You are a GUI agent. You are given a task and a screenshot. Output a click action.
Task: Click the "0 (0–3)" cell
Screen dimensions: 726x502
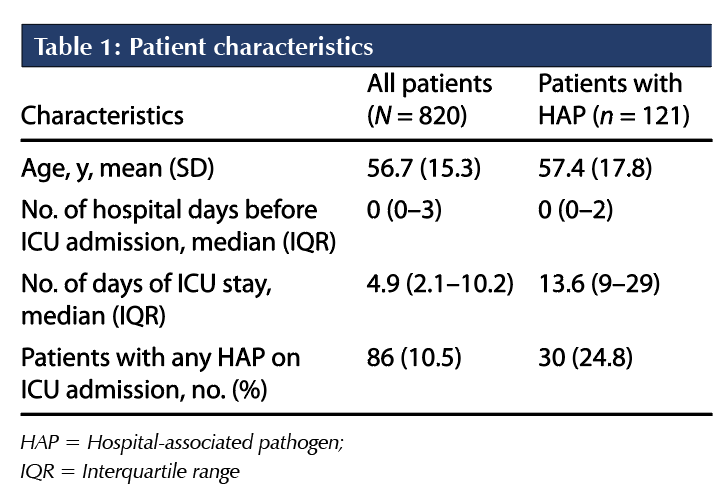[x=402, y=211]
